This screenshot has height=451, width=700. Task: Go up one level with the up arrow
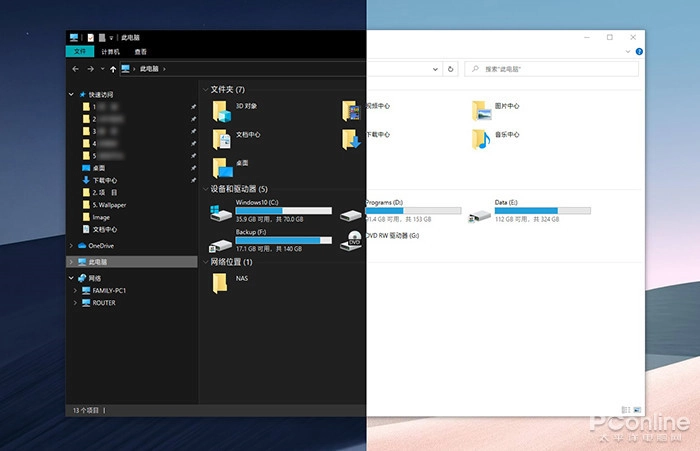click(x=113, y=69)
